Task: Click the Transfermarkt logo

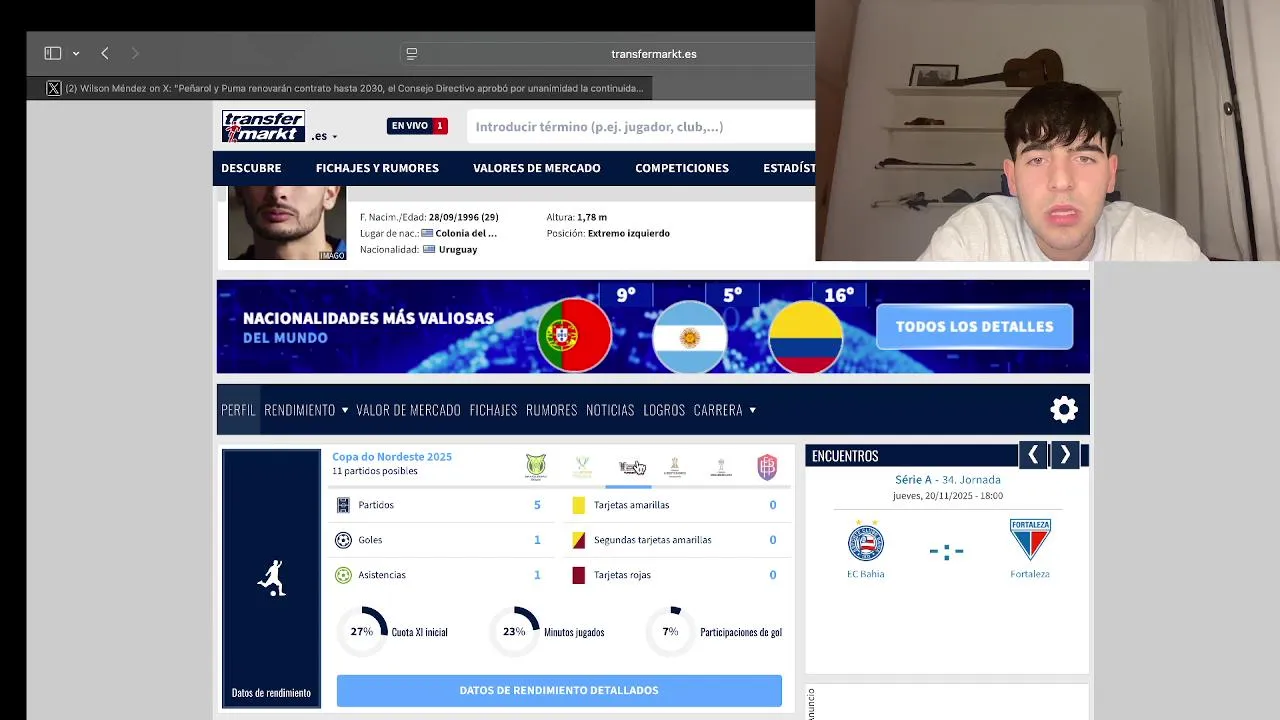Action: [x=263, y=127]
